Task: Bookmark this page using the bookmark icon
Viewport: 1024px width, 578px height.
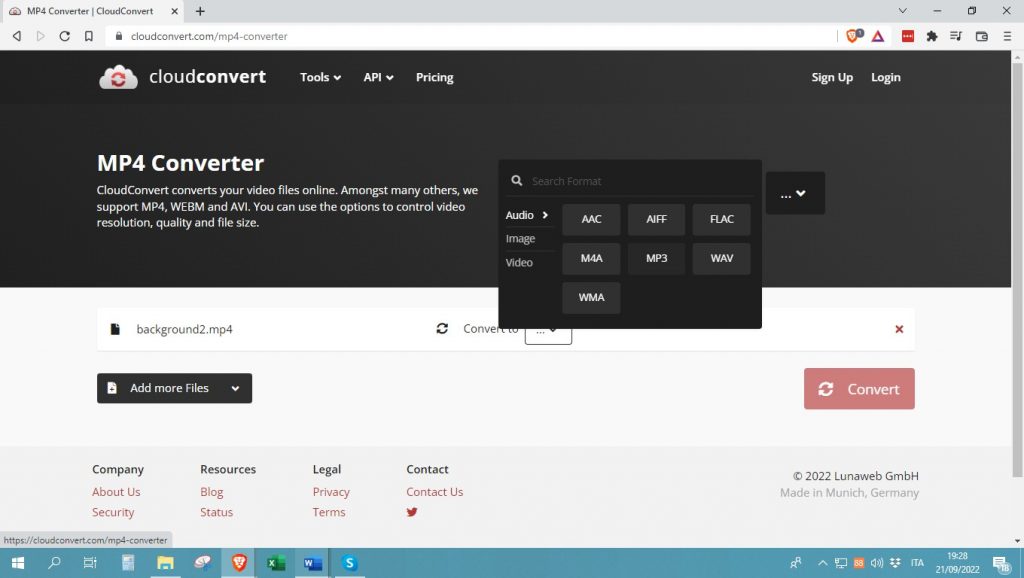Action: 89,36
